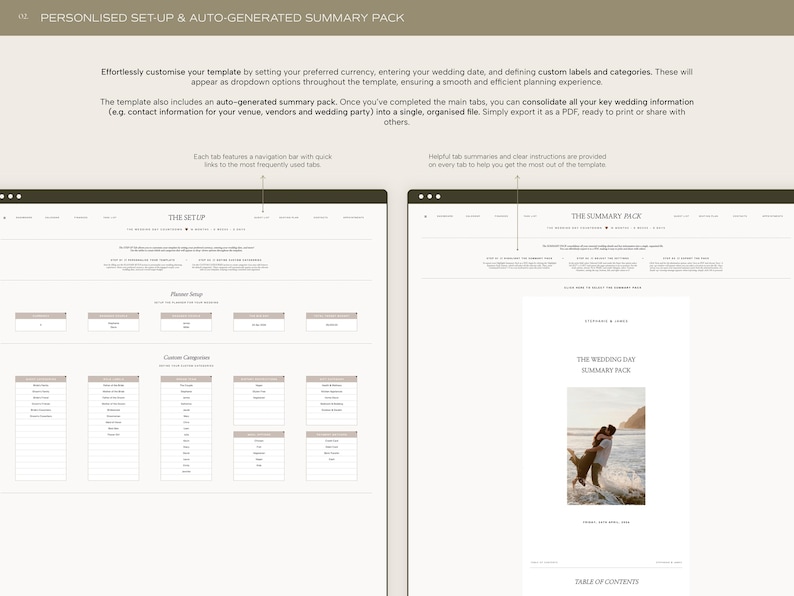This screenshot has height=596, width=794.
Task: Open Contacts link in Summary Pack window
Action: (x=740, y=216)
